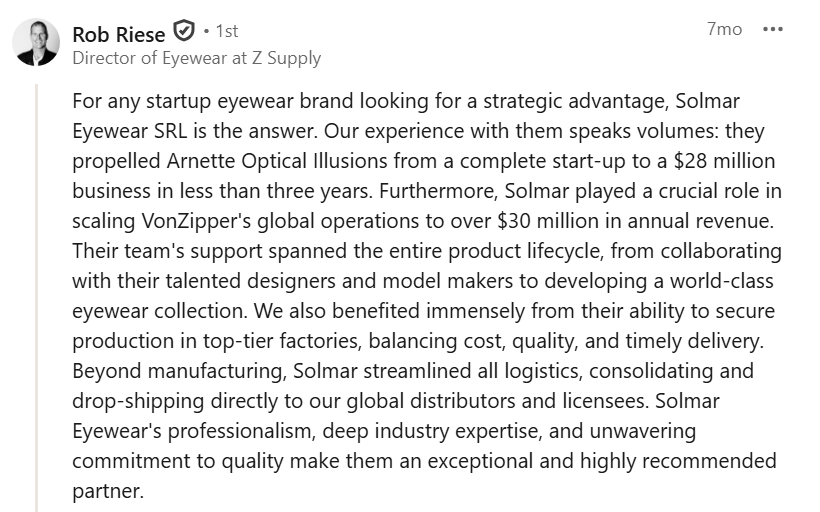
Task: Open Rob Riese's profile photo
Action: (37, 42)
